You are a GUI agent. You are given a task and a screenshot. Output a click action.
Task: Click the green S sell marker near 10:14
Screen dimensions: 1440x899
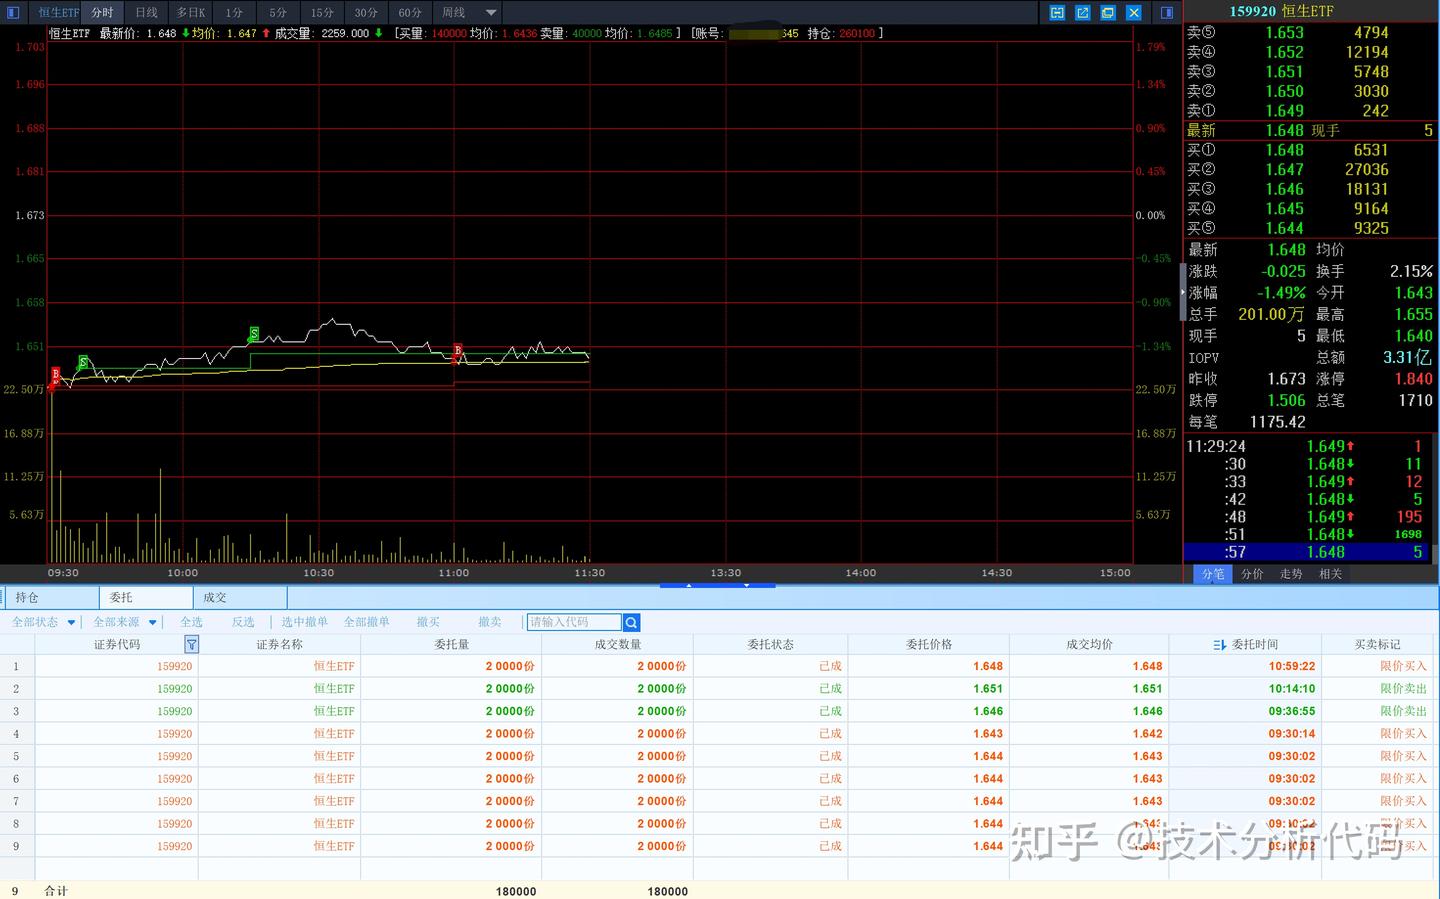point(254,333)
